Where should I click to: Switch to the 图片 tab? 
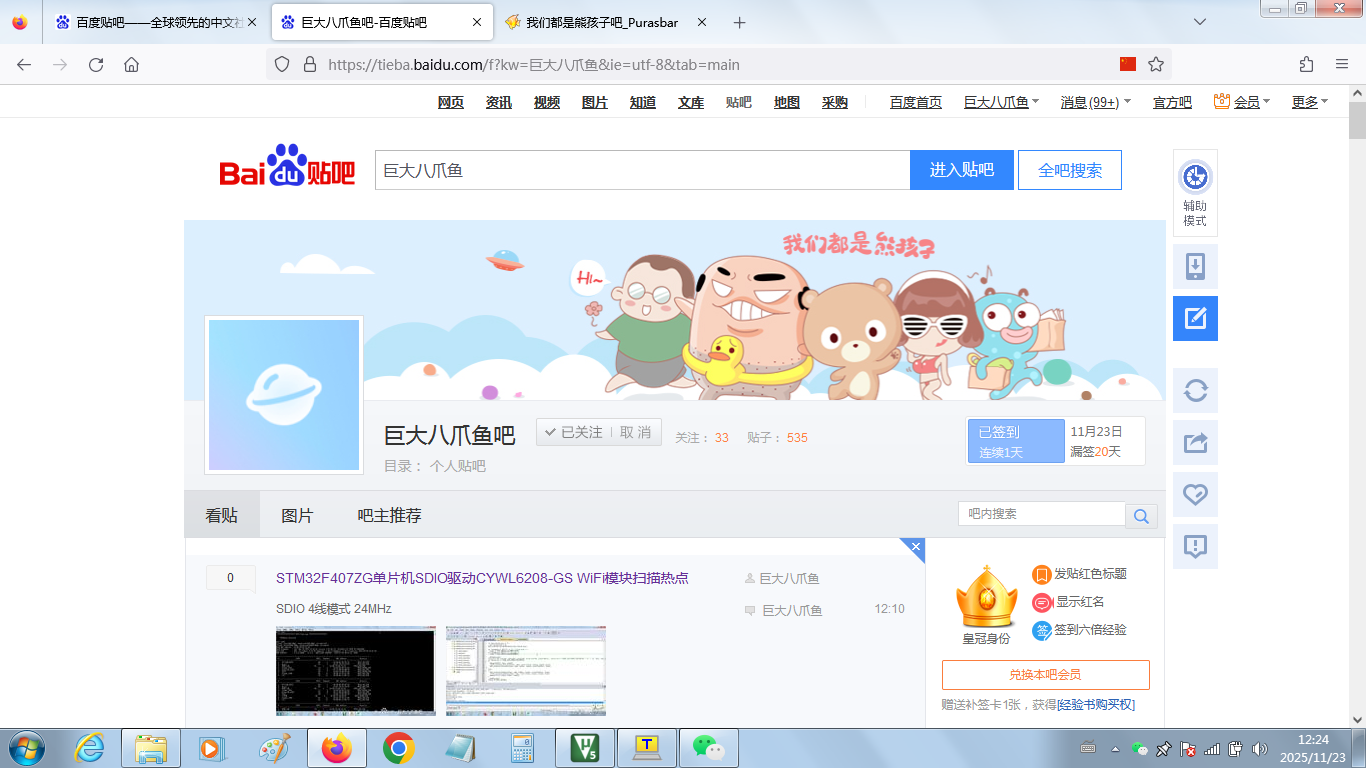(297, 515)
